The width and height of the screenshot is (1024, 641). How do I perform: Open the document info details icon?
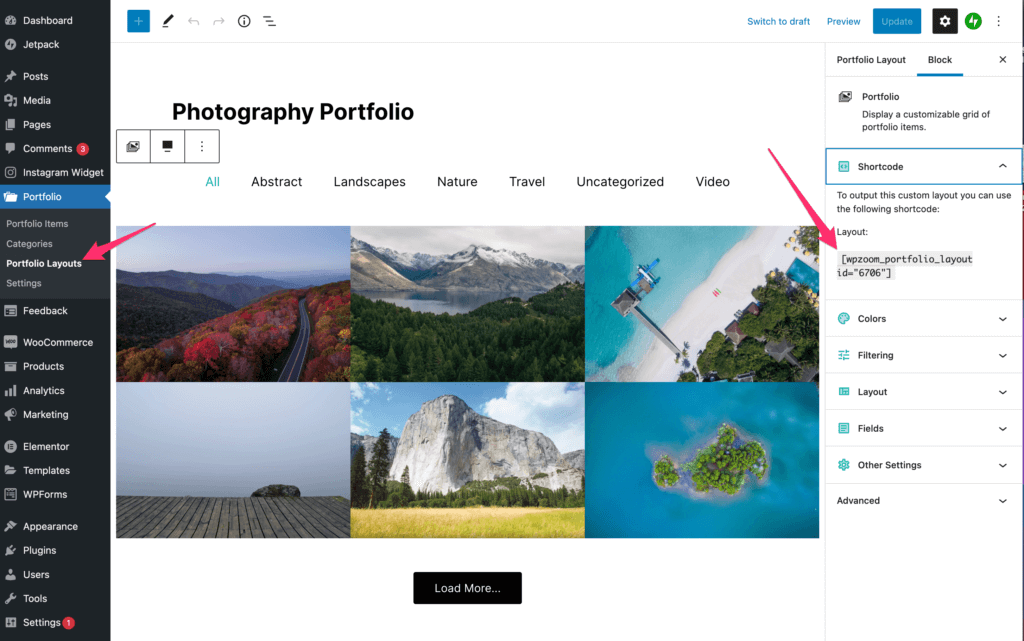[x=244, y=22]
